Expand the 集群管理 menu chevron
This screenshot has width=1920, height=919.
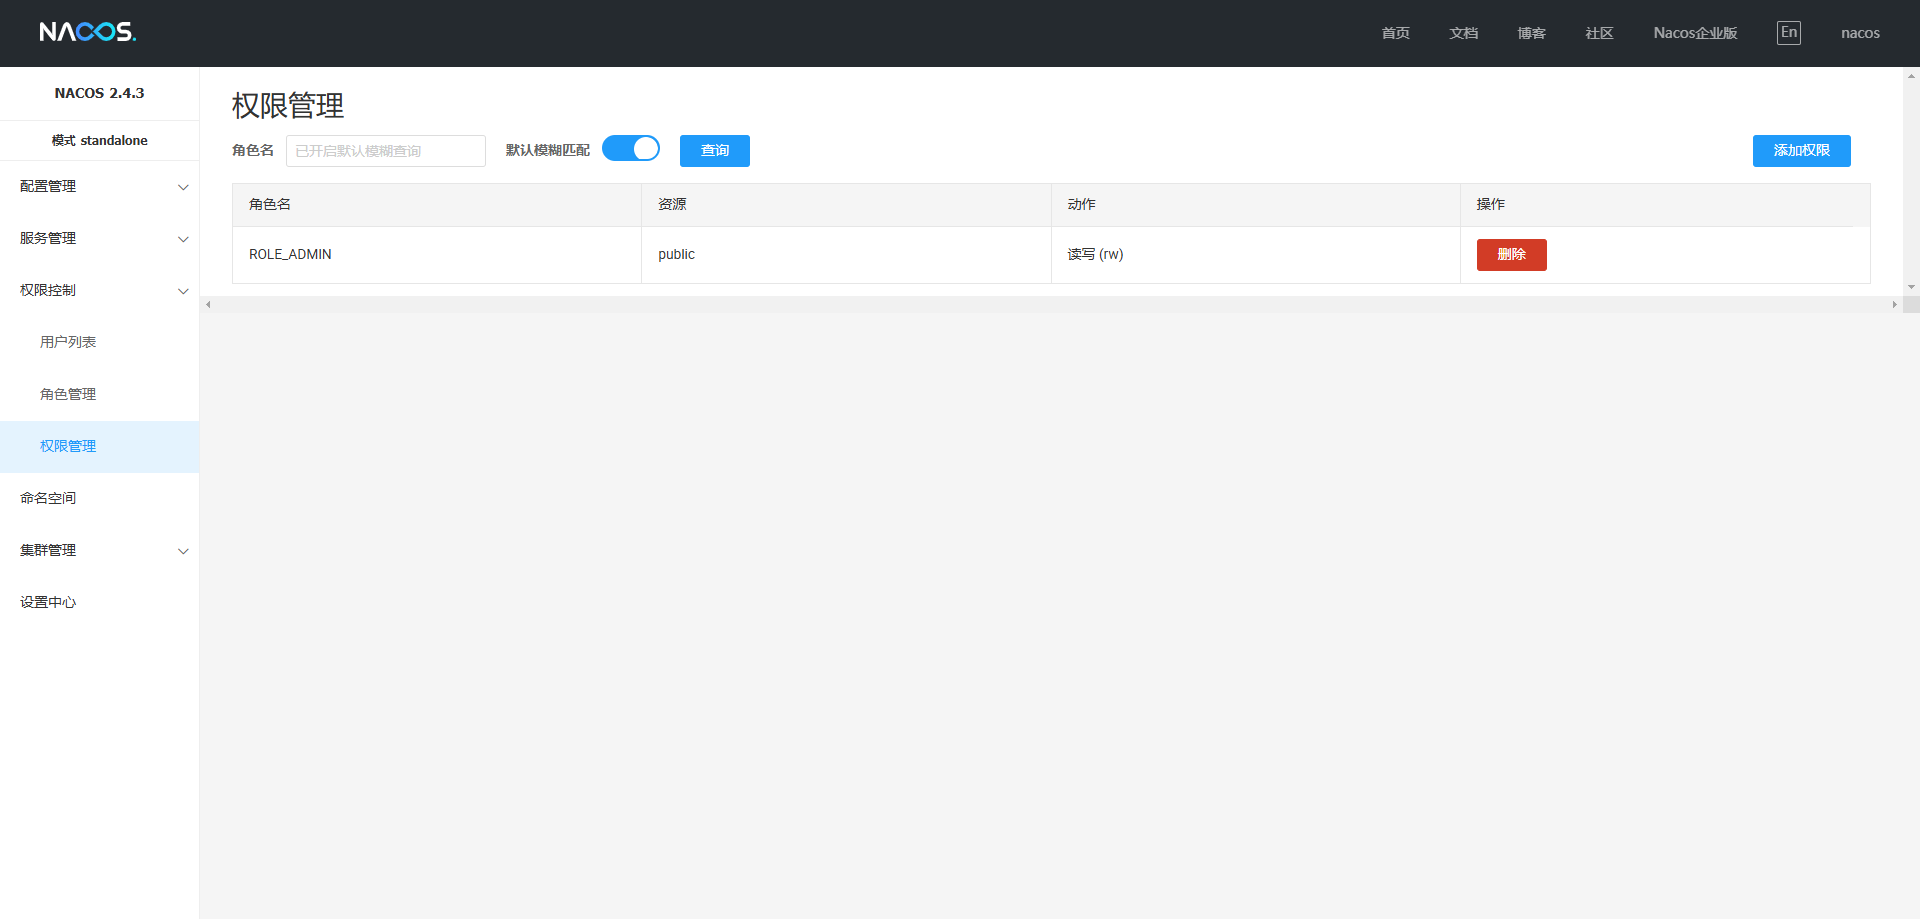183,551
